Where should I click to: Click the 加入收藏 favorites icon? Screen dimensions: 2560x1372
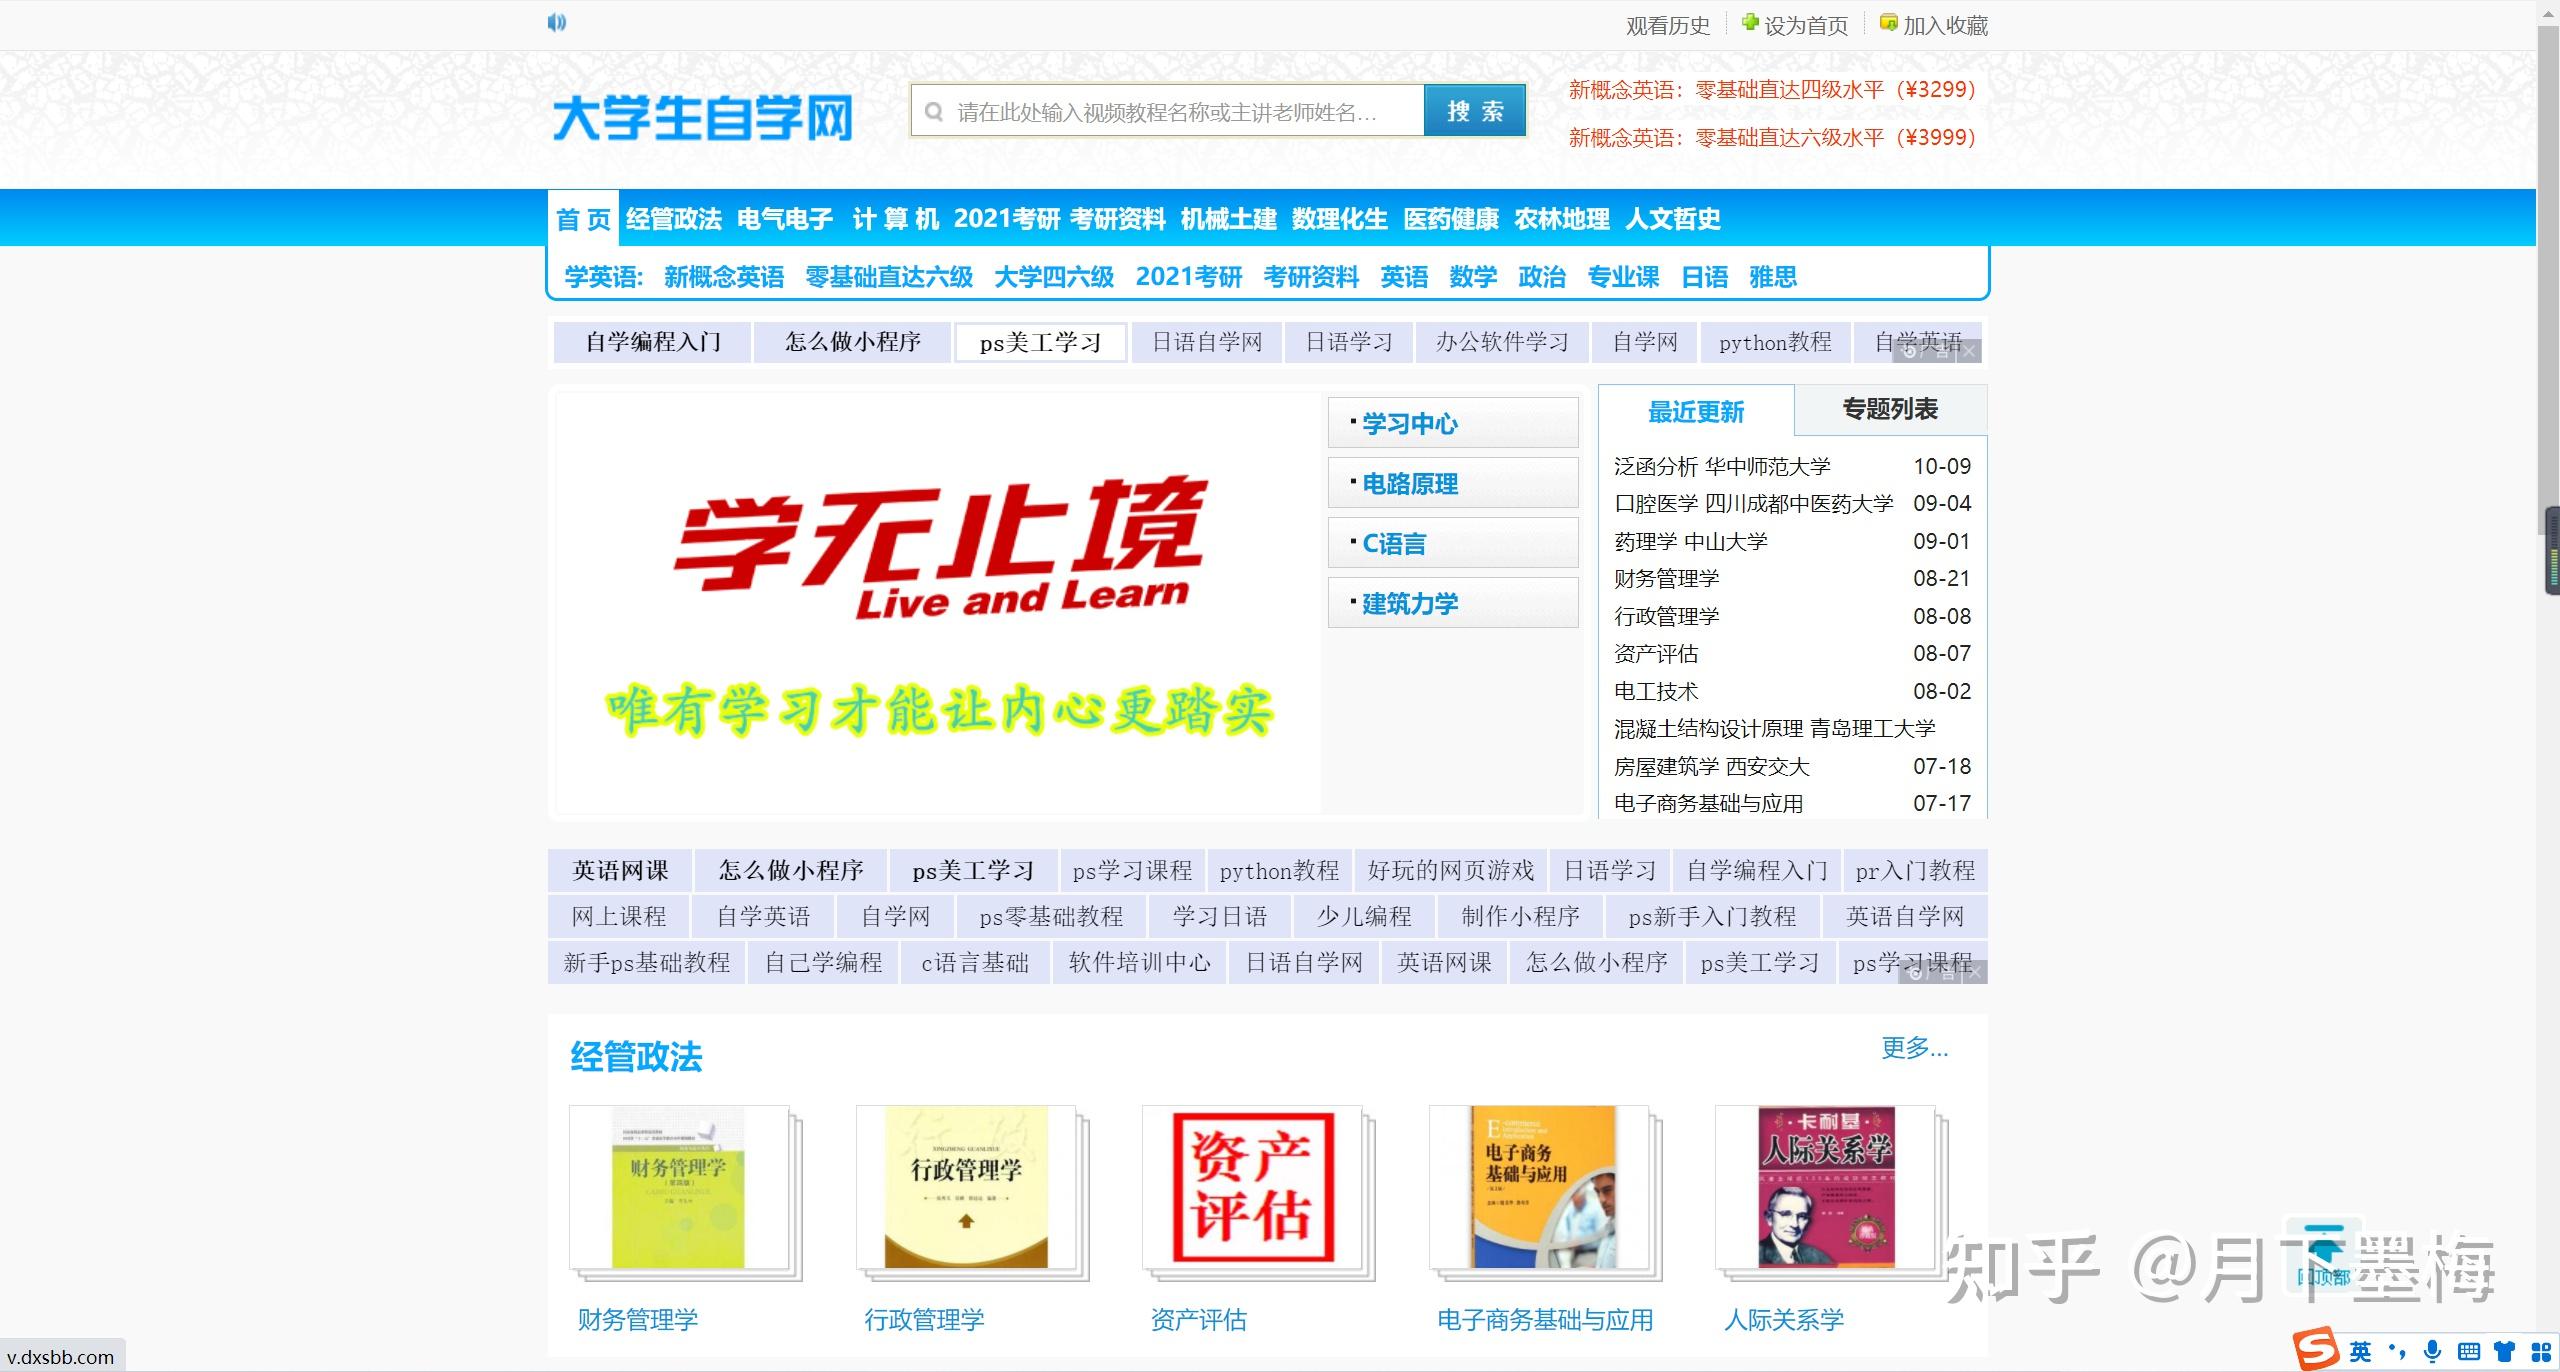tap(1888, 23)
